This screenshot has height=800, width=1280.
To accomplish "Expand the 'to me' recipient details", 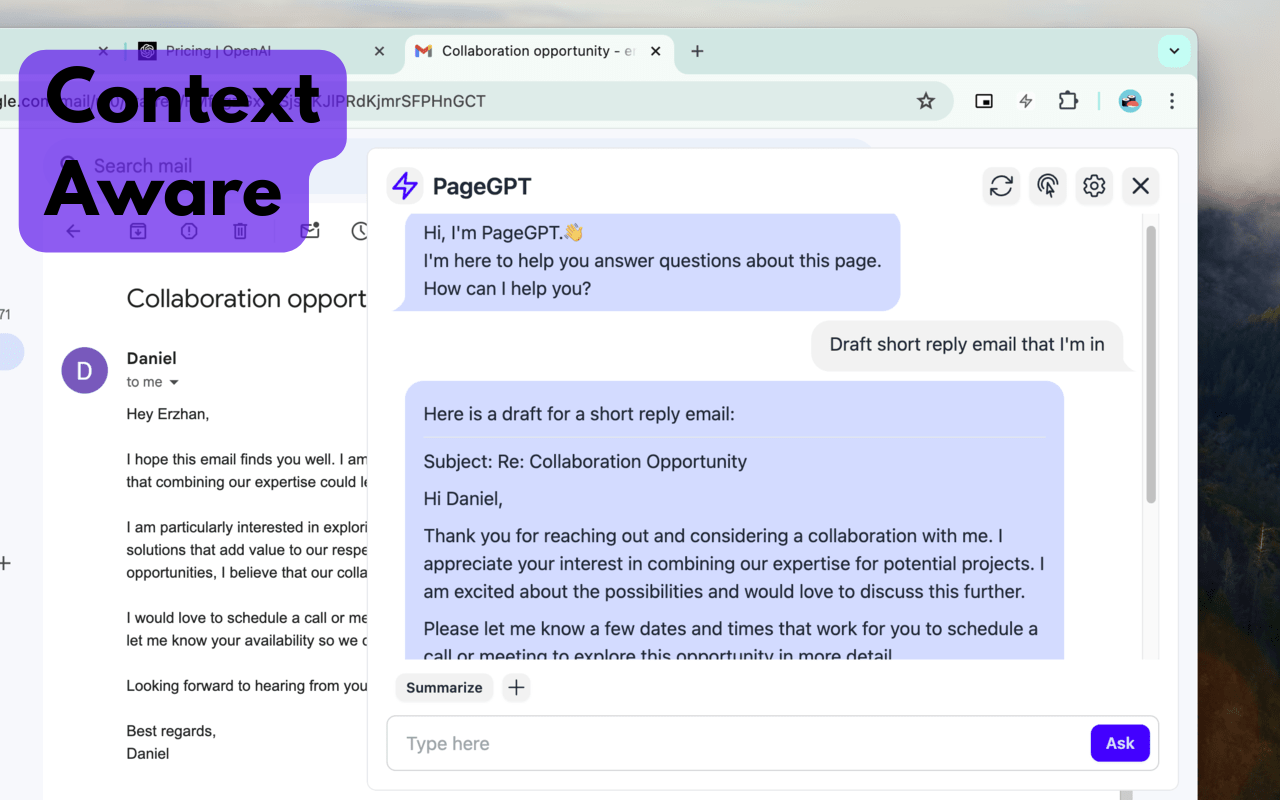I will pyautogui.click(x=172, y=382).
